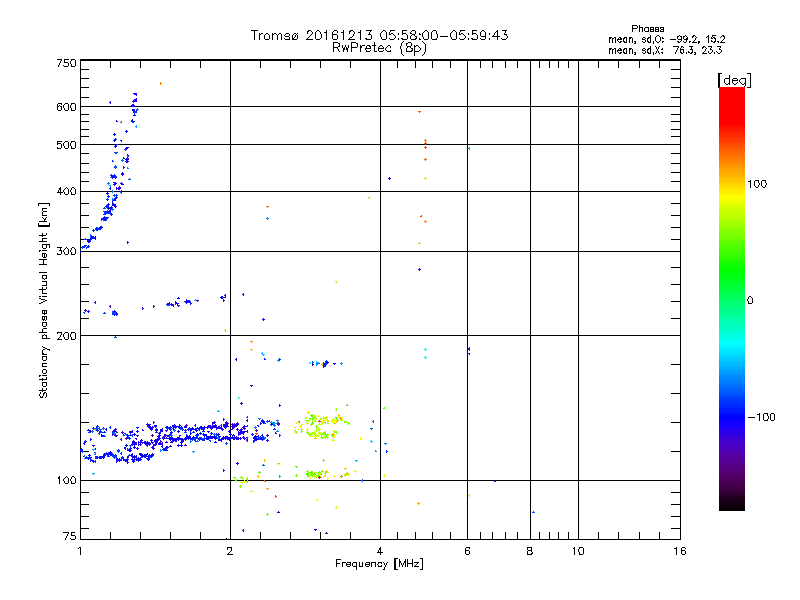Click the colorbar tick label '-100'

(761, 417)
